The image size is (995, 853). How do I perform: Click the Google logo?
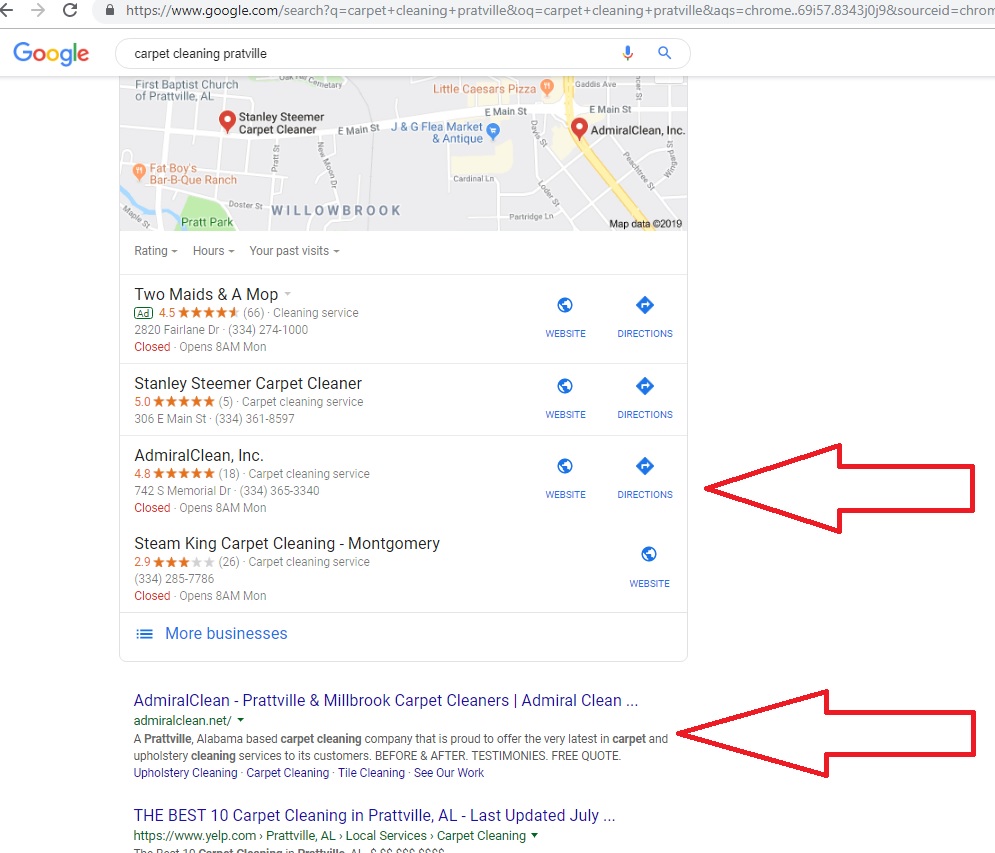pos(51,53)
